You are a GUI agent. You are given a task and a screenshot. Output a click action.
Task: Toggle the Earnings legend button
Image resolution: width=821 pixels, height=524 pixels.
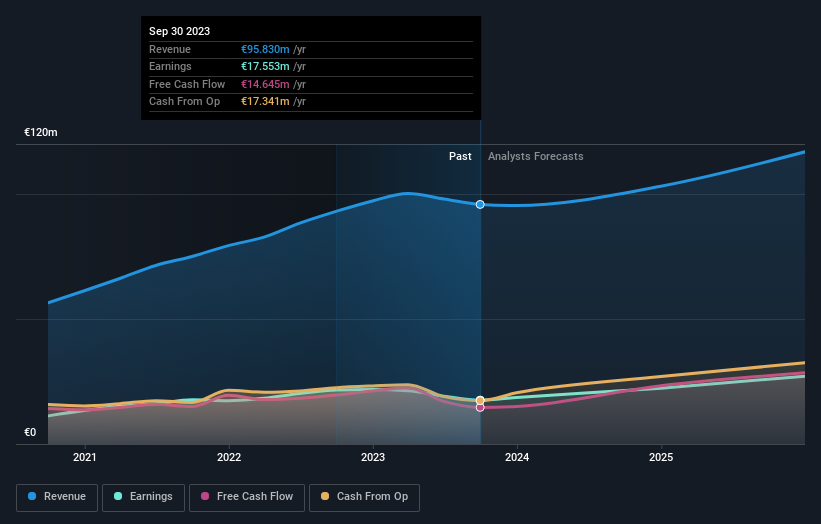pos(143,497)
